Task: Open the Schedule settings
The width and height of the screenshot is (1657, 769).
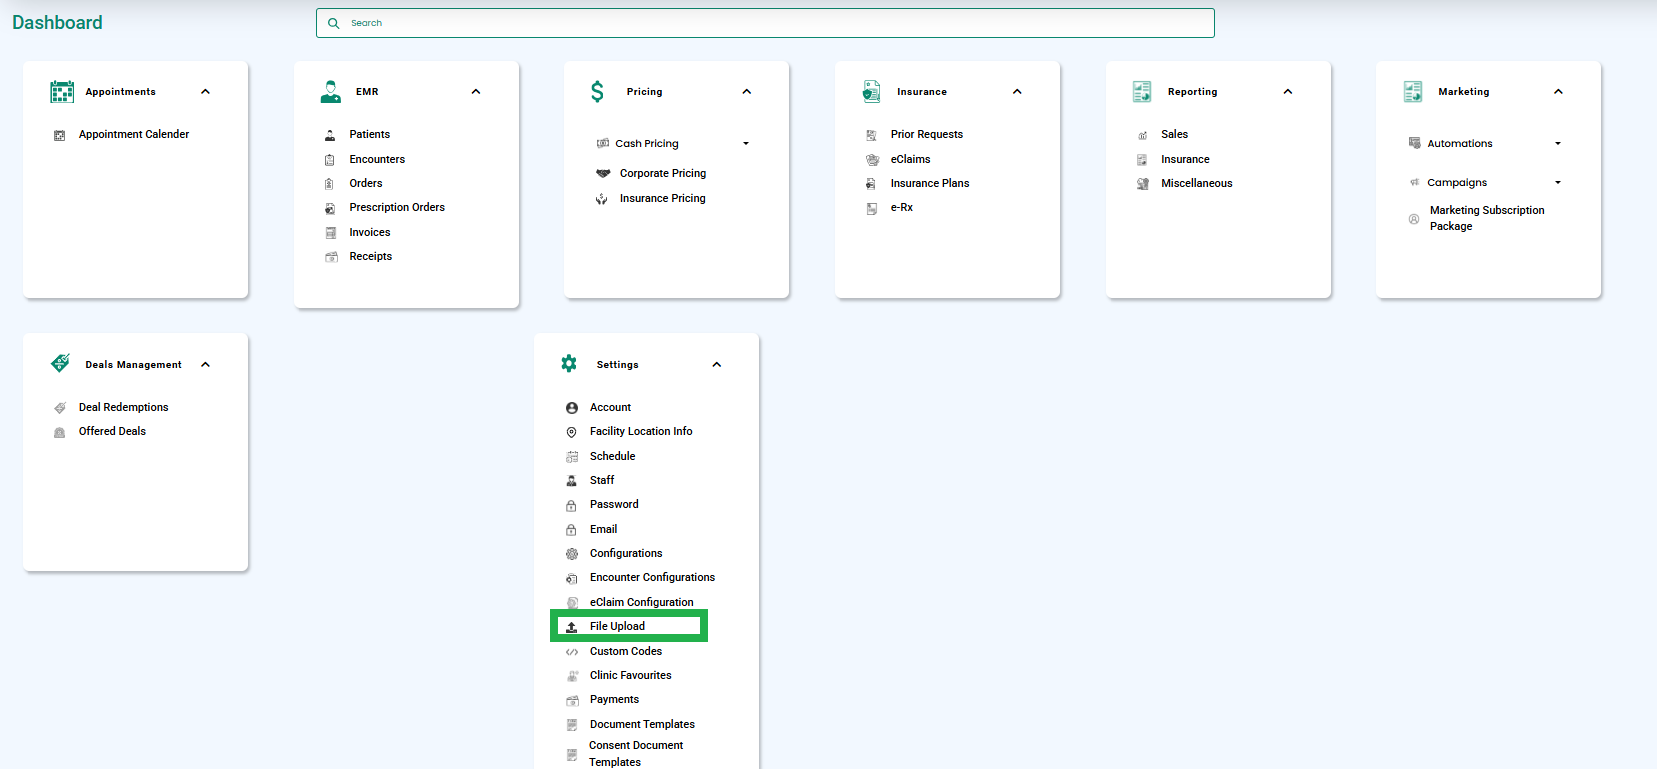Action: [612, 457]
